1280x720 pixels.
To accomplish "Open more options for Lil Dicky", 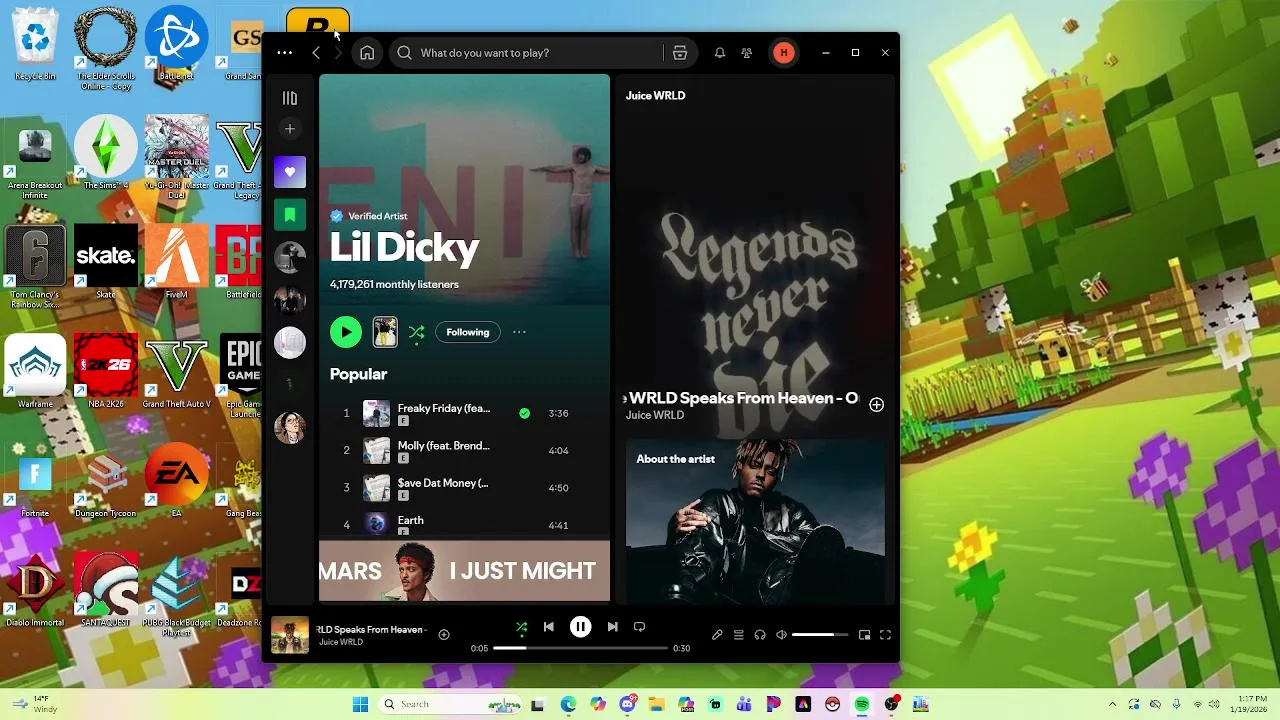I will 519,332.
